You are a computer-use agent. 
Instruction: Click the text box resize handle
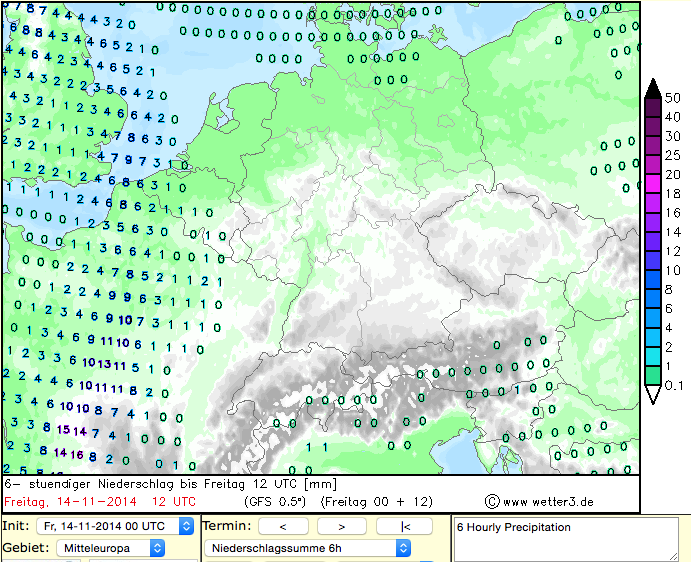(673, 557)
